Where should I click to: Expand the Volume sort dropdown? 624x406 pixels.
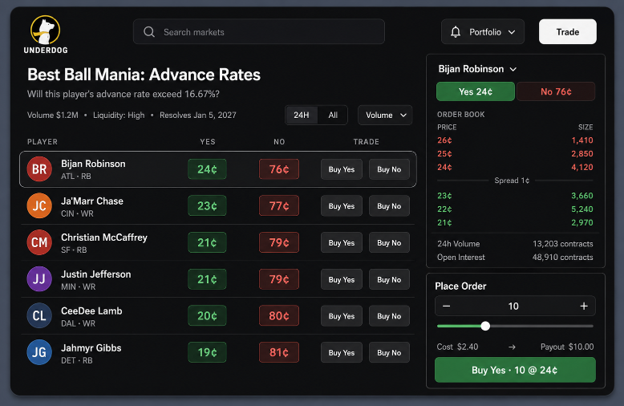point(385,115)
